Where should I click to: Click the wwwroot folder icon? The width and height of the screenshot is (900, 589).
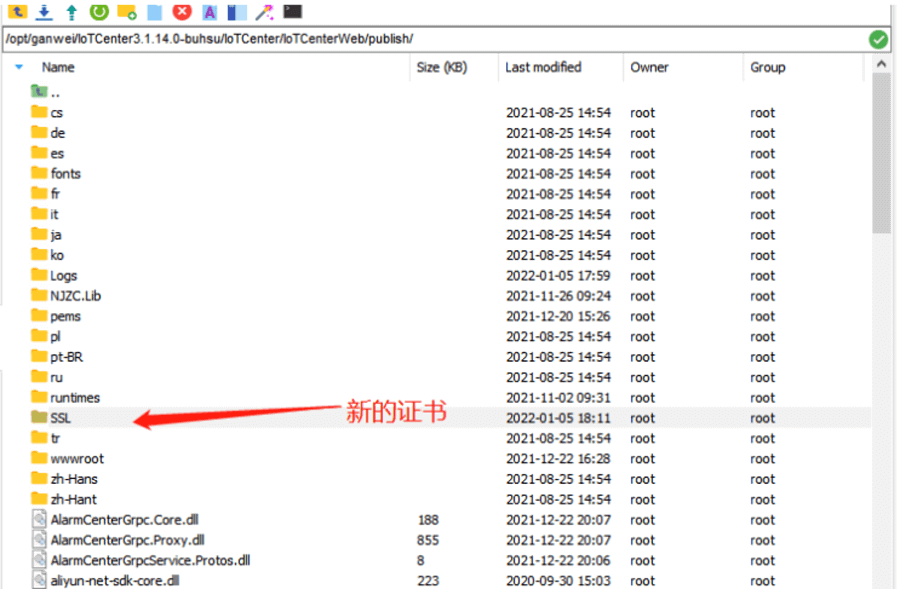39,458
